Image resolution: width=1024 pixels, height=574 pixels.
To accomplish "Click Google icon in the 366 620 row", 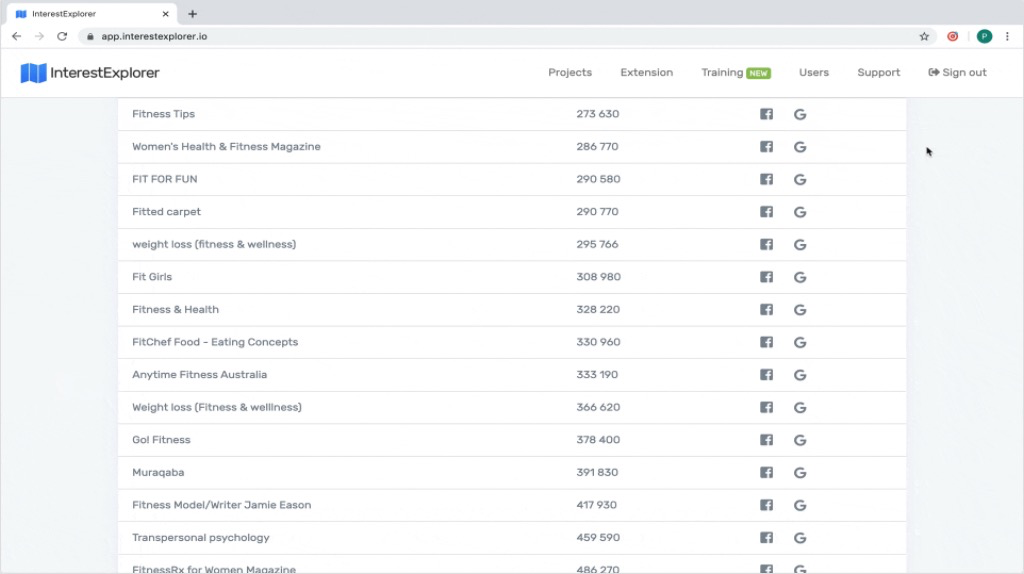I will (800, 408).
